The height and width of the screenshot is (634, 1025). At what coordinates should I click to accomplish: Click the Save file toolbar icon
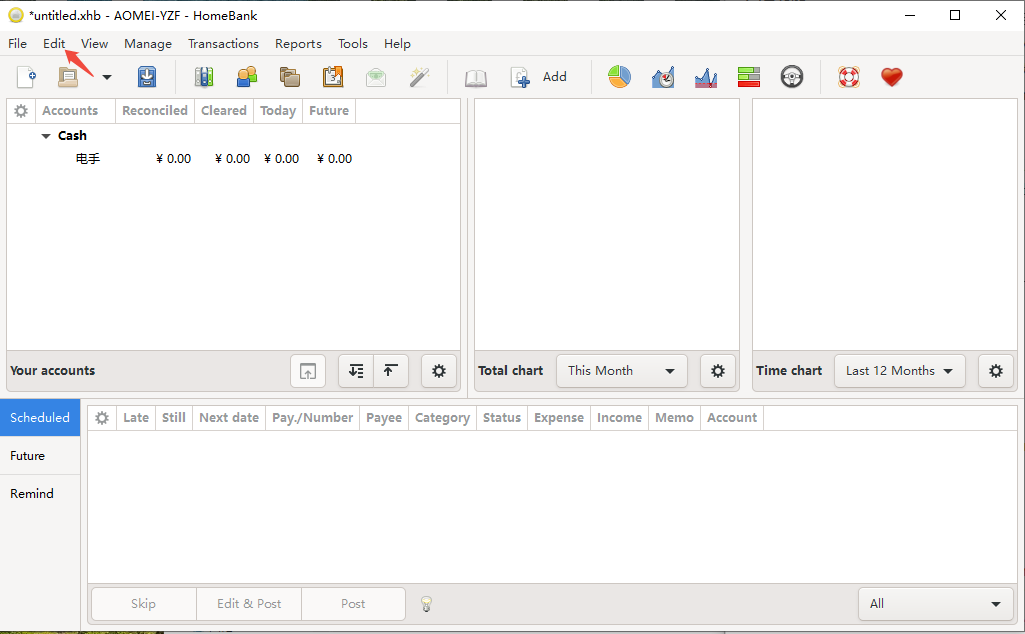147,77
